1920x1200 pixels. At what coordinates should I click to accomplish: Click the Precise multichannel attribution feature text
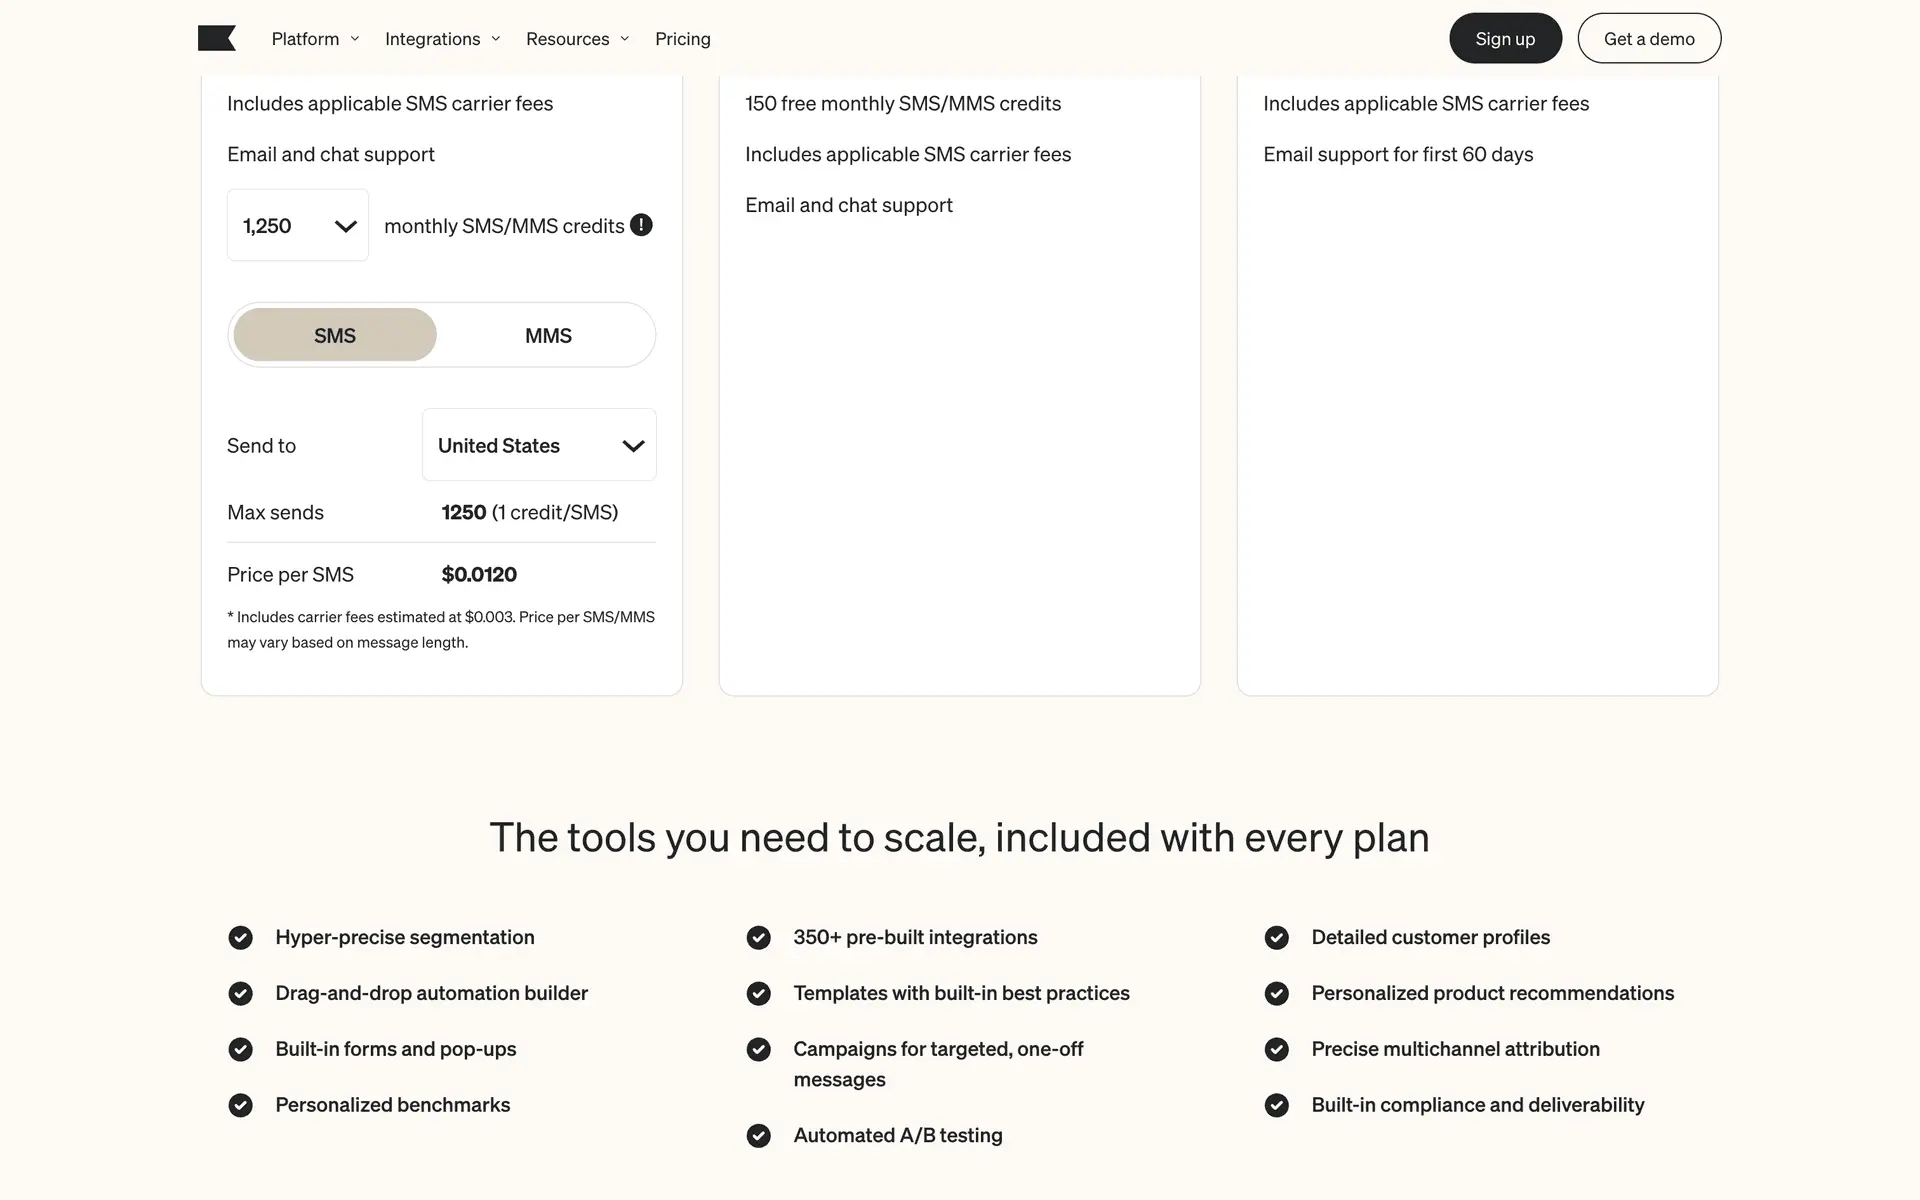[1455, 1049]
